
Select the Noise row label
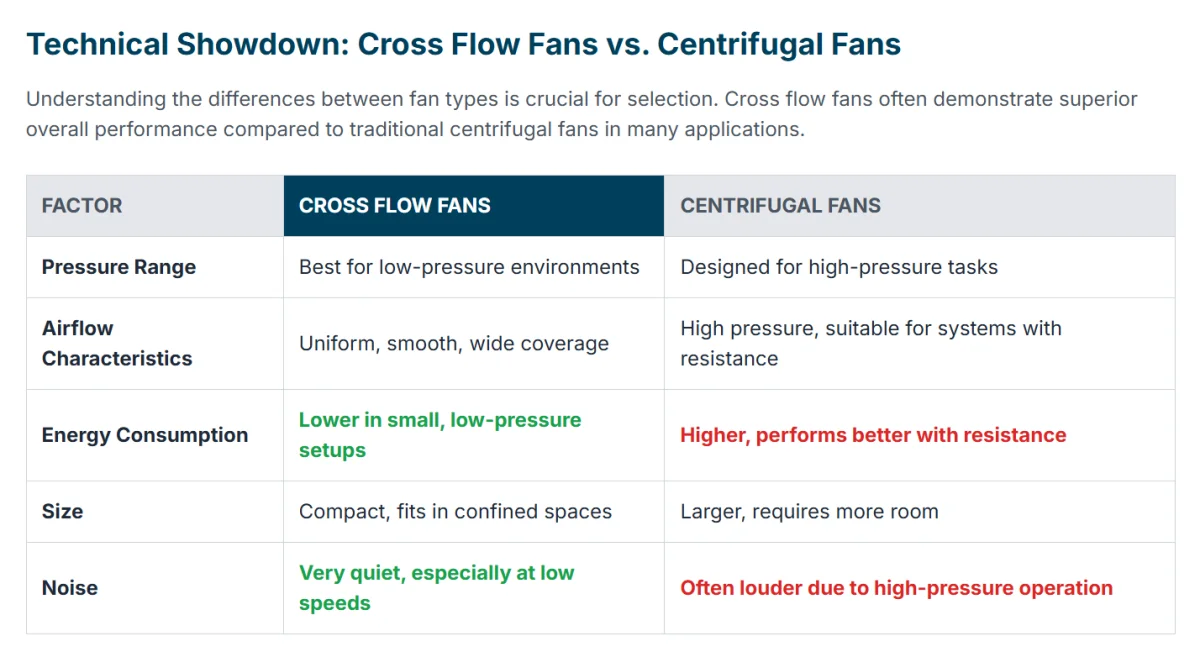pos(70,588)
